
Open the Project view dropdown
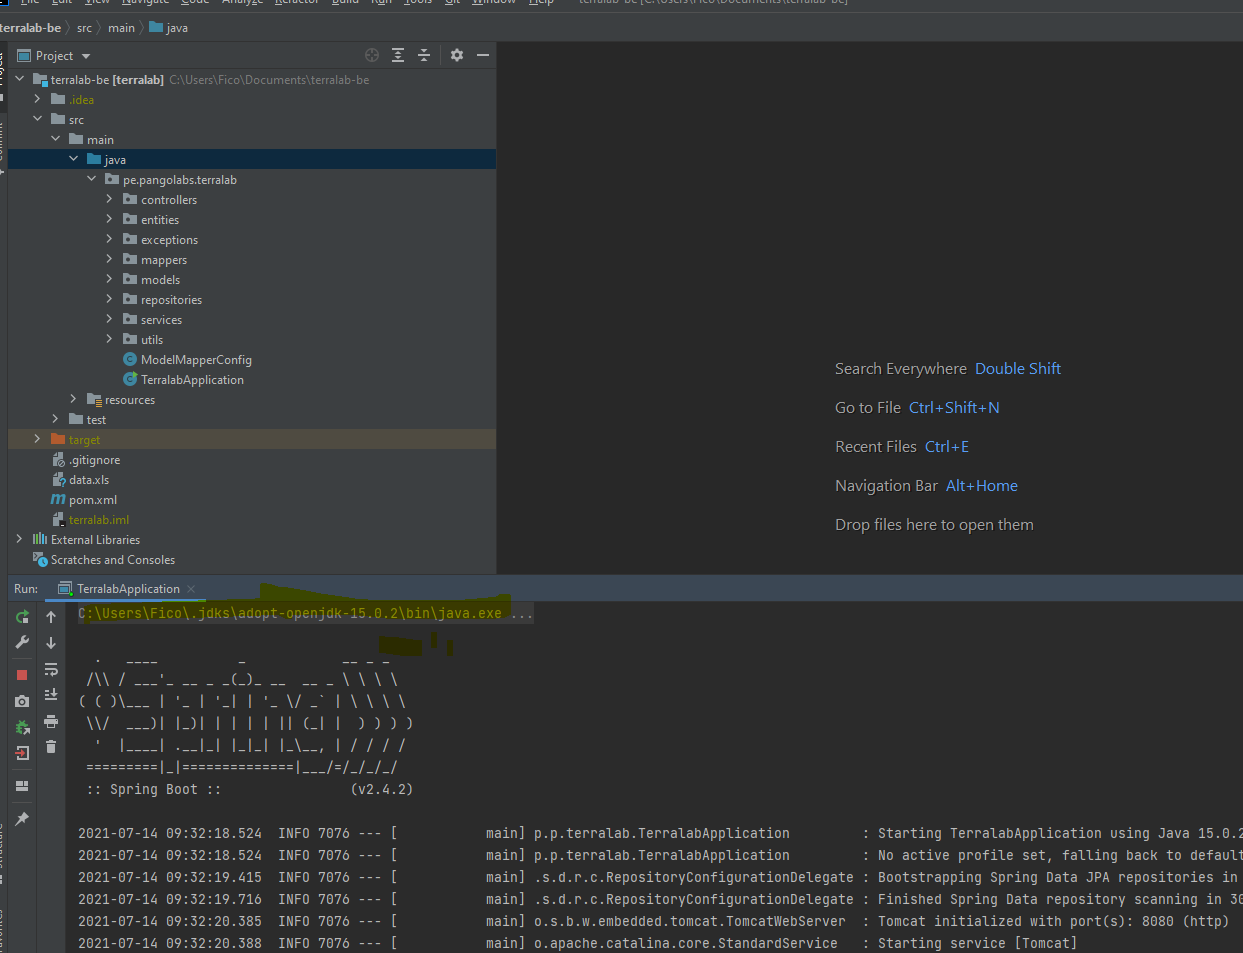coord(86,56)
